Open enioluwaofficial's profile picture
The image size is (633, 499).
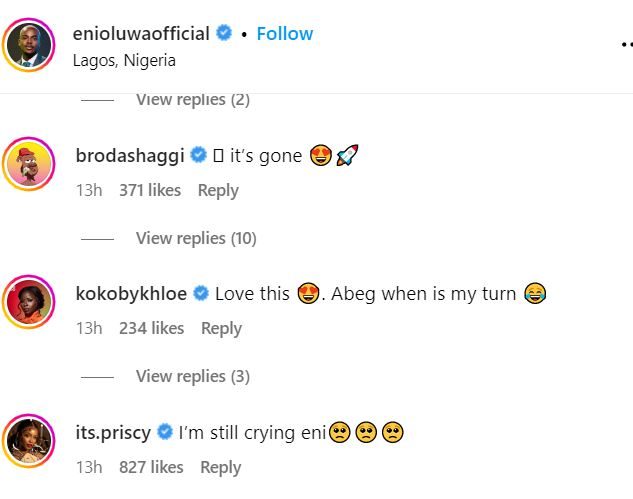(x=29, y=45)
